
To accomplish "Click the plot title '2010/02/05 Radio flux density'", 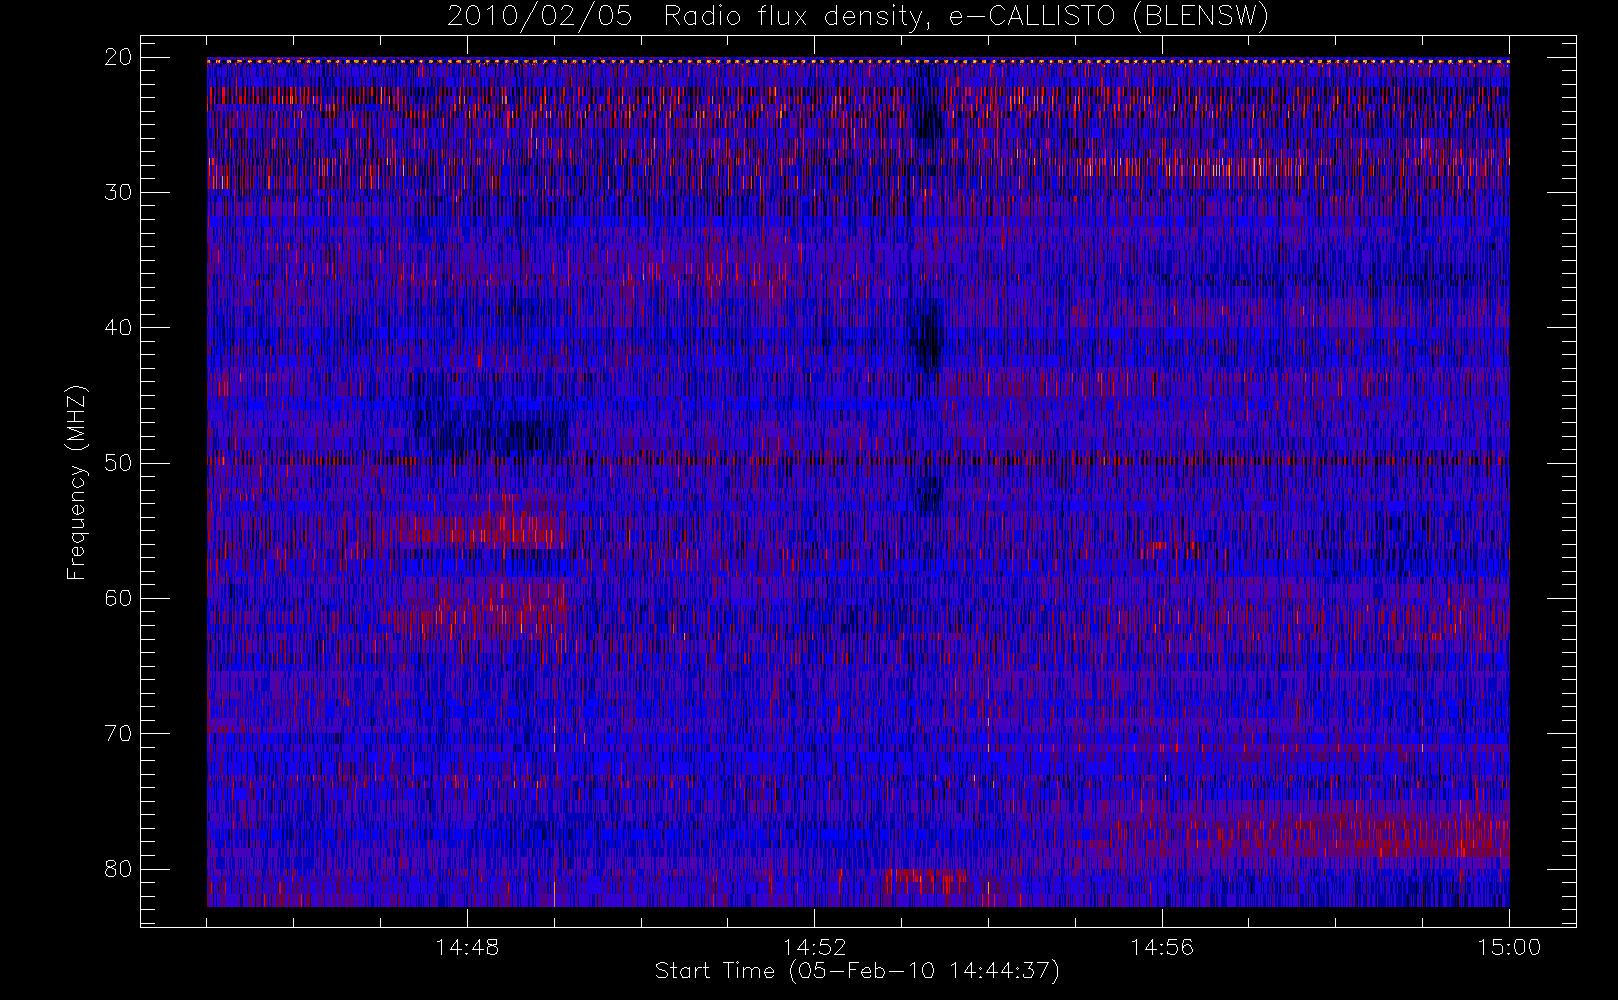I will click(858, 17).
